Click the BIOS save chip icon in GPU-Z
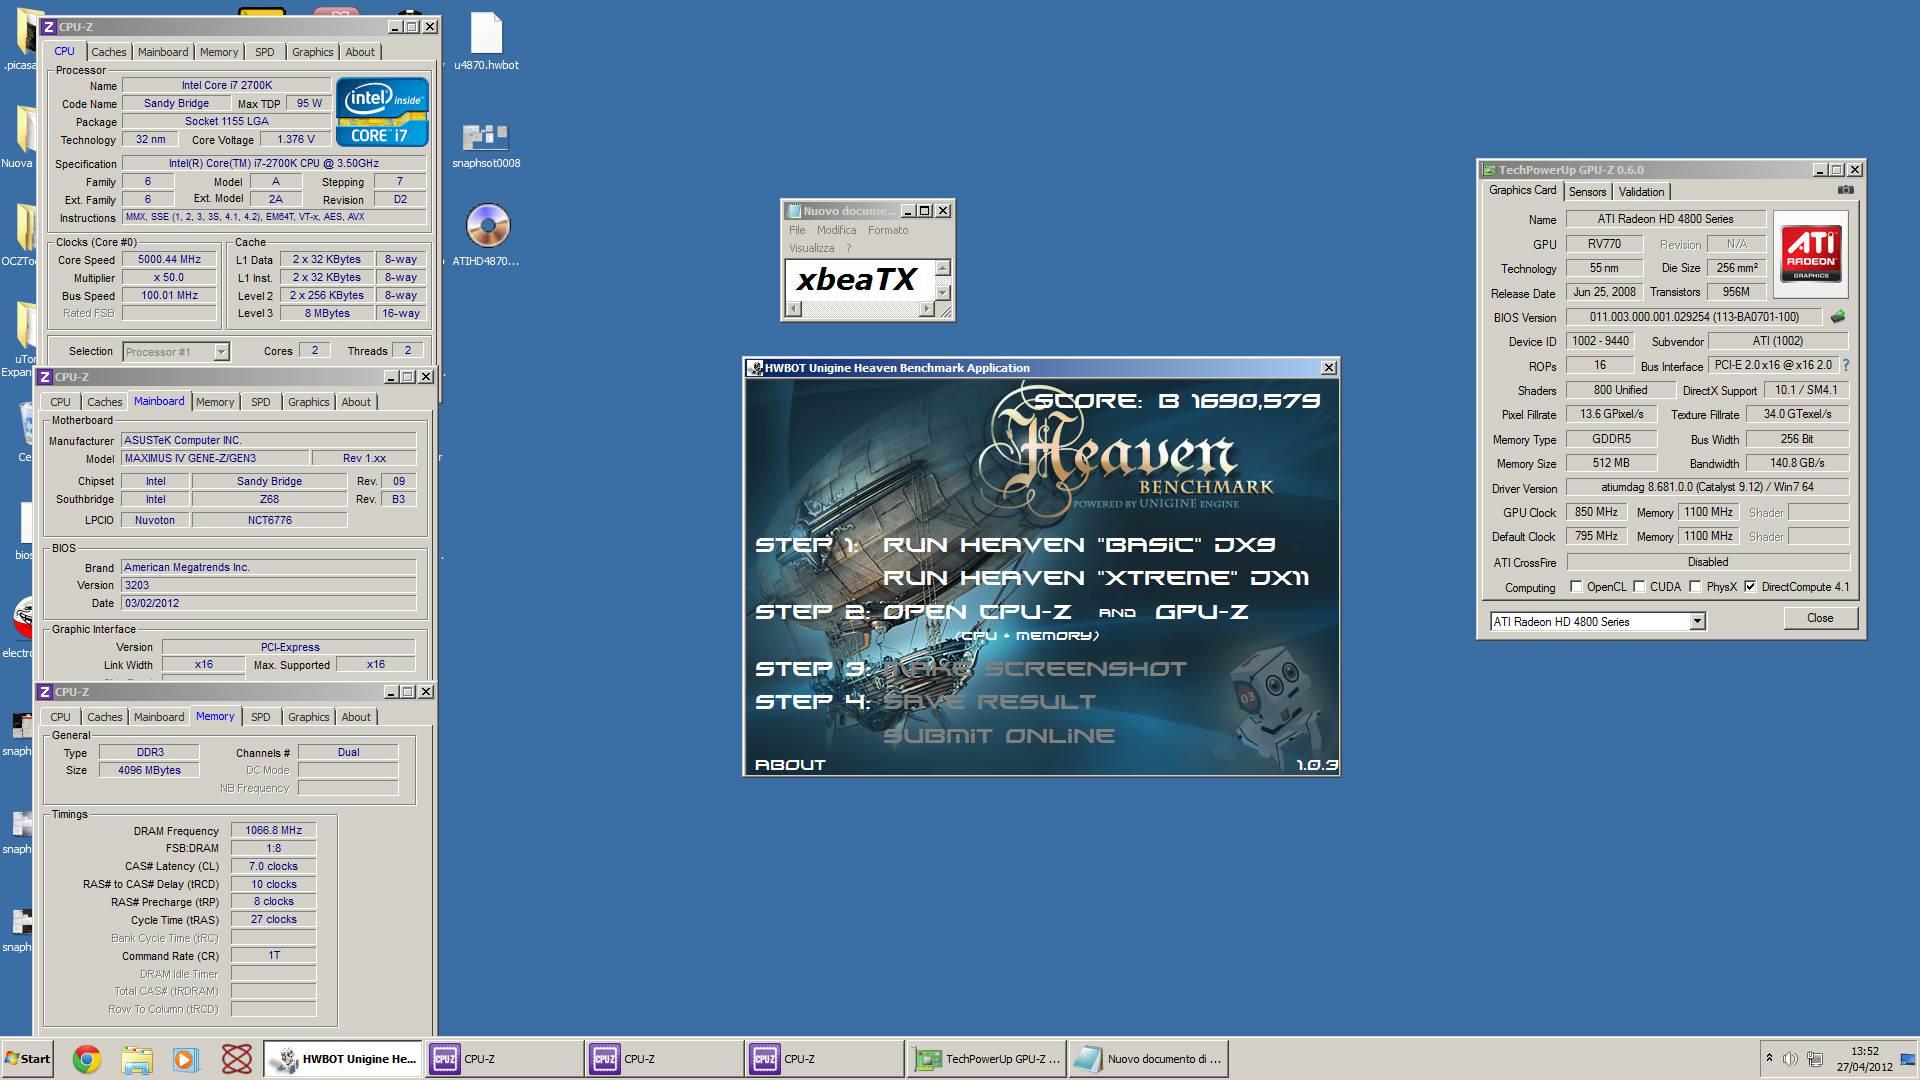The width and height of the screenshot is (1920, 1080). (1838, 317)
